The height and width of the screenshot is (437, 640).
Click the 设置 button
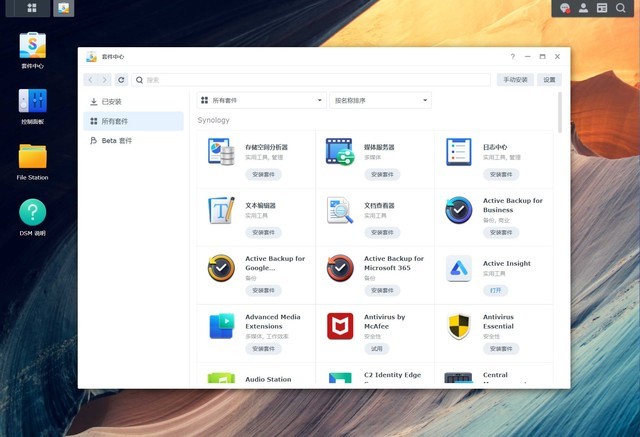pos(549,80)
